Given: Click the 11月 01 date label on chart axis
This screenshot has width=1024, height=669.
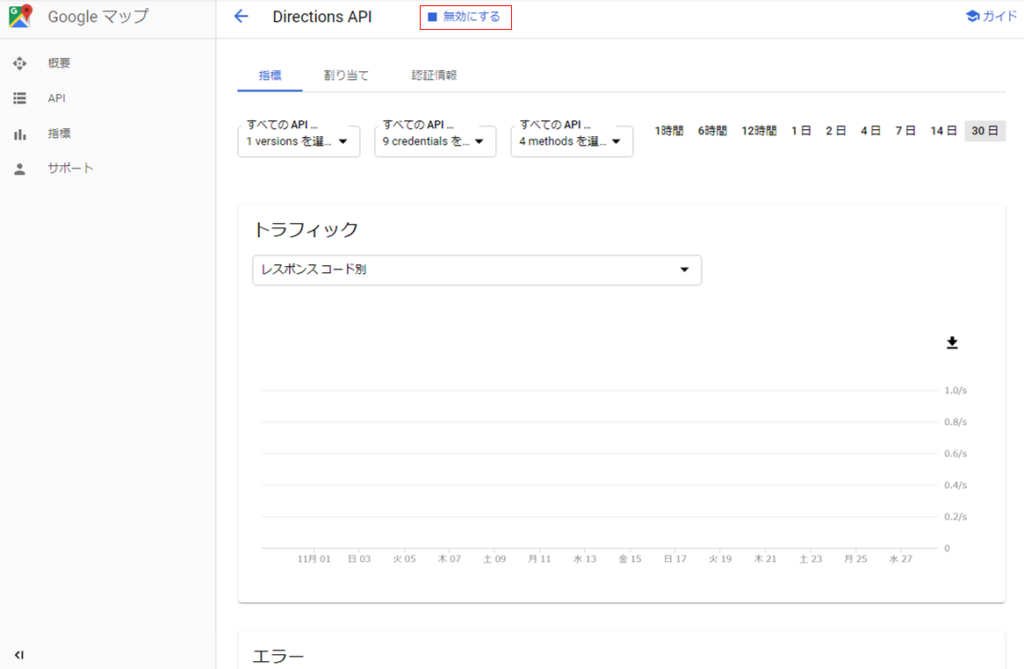Looking at the screenshot, I should (314, 559).
